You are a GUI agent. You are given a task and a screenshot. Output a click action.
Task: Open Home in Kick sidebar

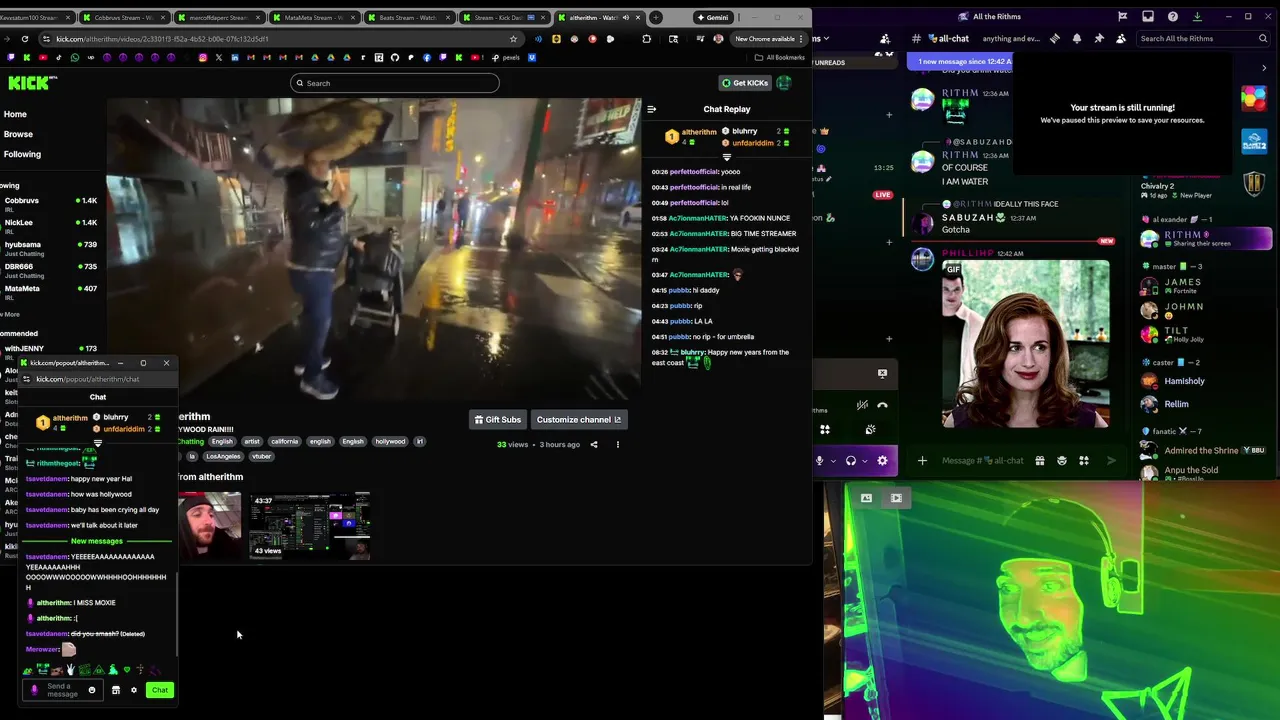click(15, 114)
